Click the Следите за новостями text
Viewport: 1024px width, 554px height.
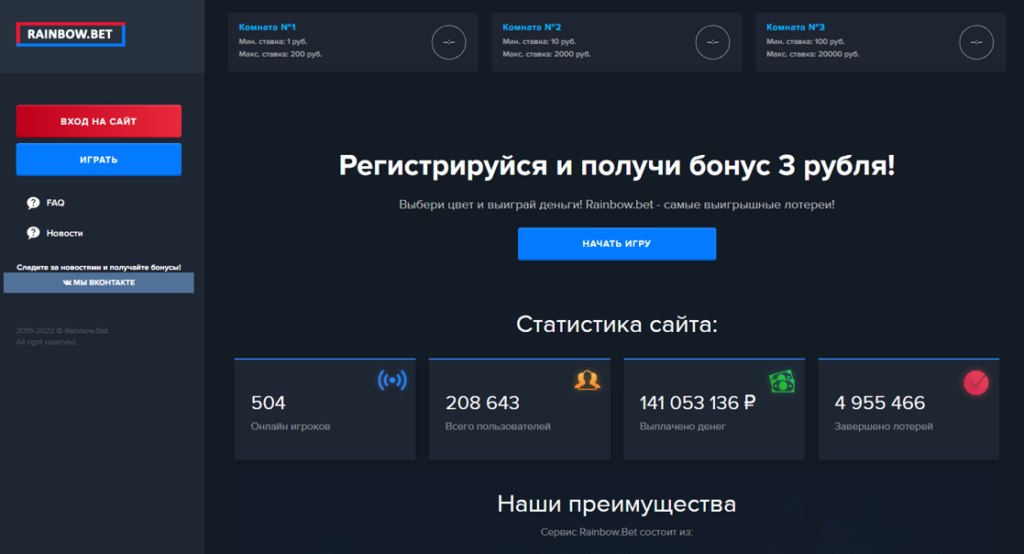click(99, 267)
